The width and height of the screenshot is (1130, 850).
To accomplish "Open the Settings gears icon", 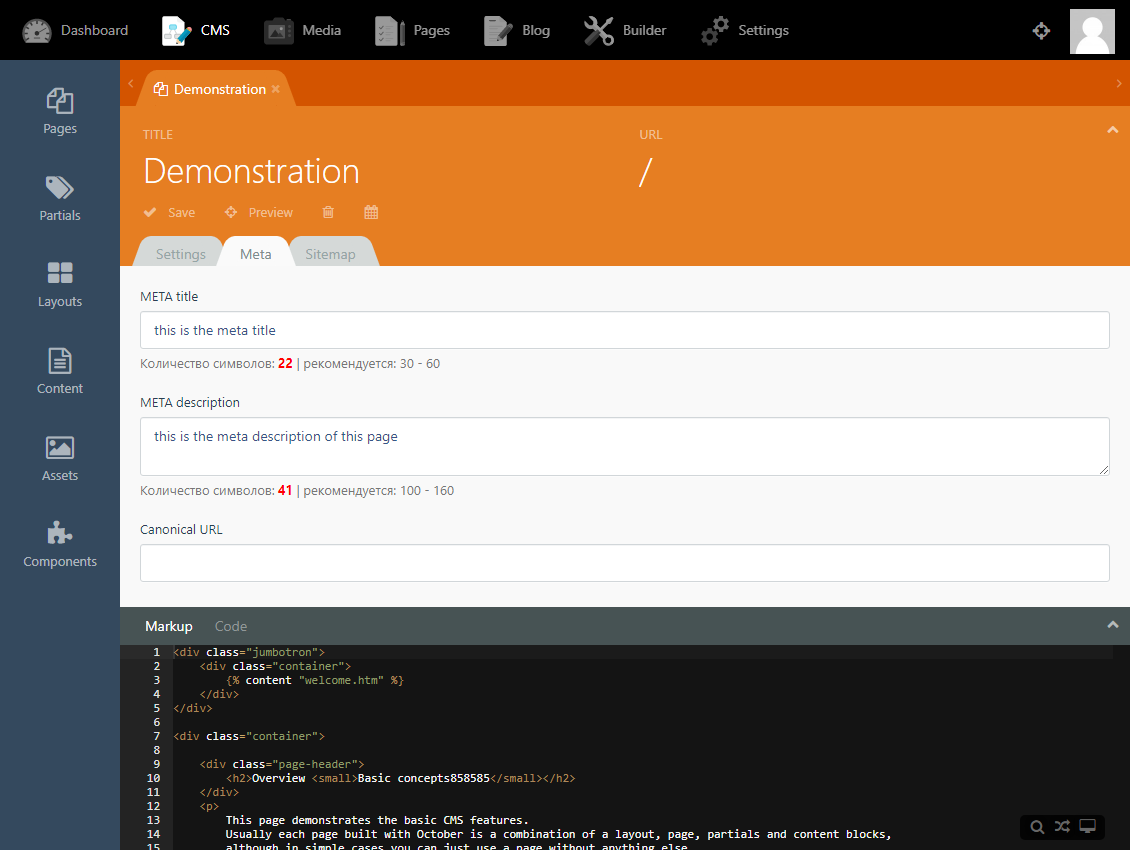I will [x=715, y=31].
